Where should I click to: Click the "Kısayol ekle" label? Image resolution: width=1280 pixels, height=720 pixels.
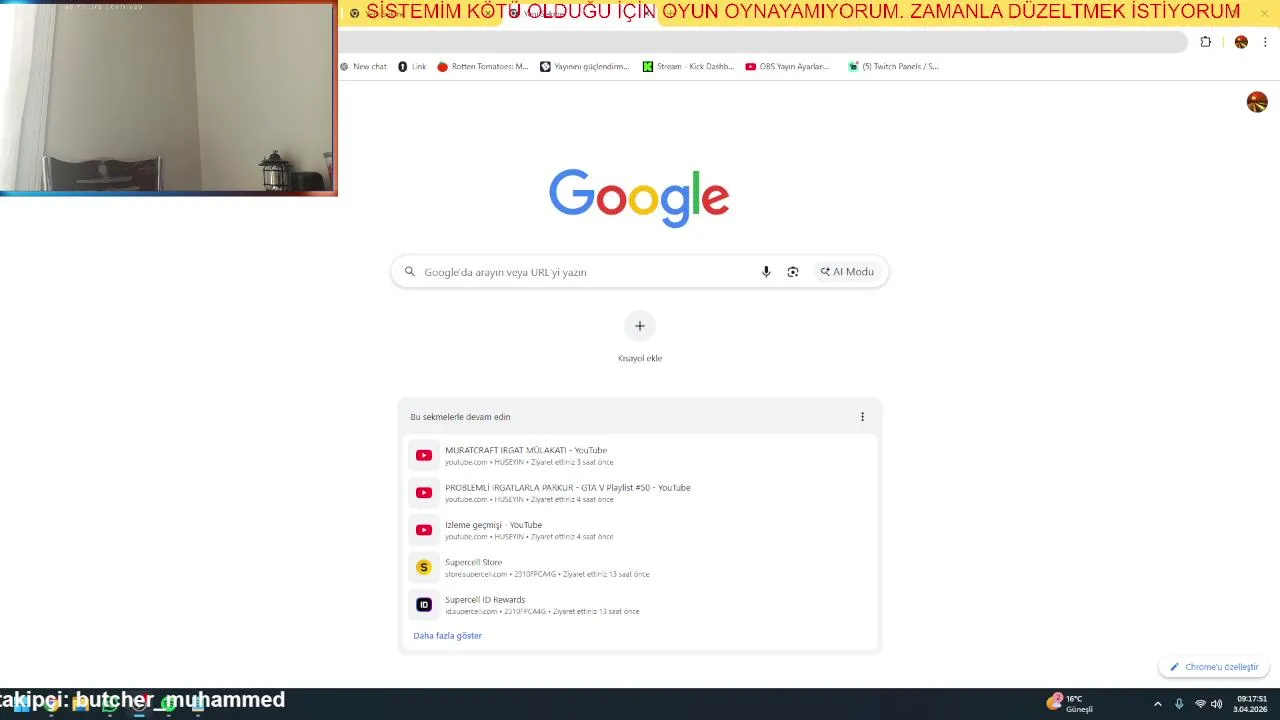pyautogui.click(x=640, y=358)
